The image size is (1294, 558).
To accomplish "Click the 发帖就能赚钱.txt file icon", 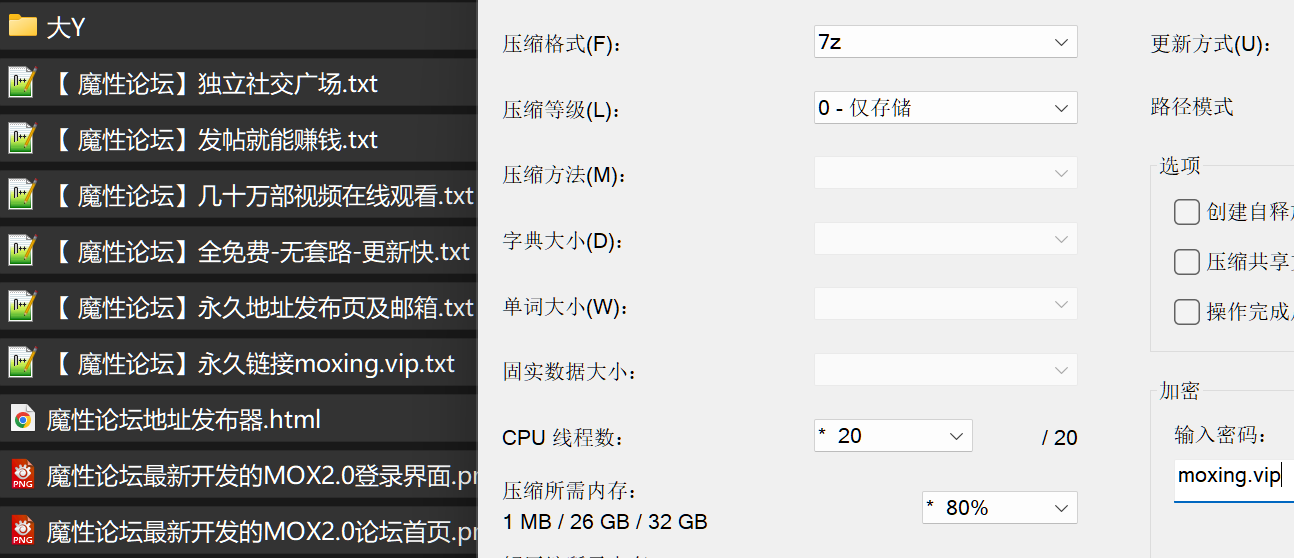I will tap(23, 138).
